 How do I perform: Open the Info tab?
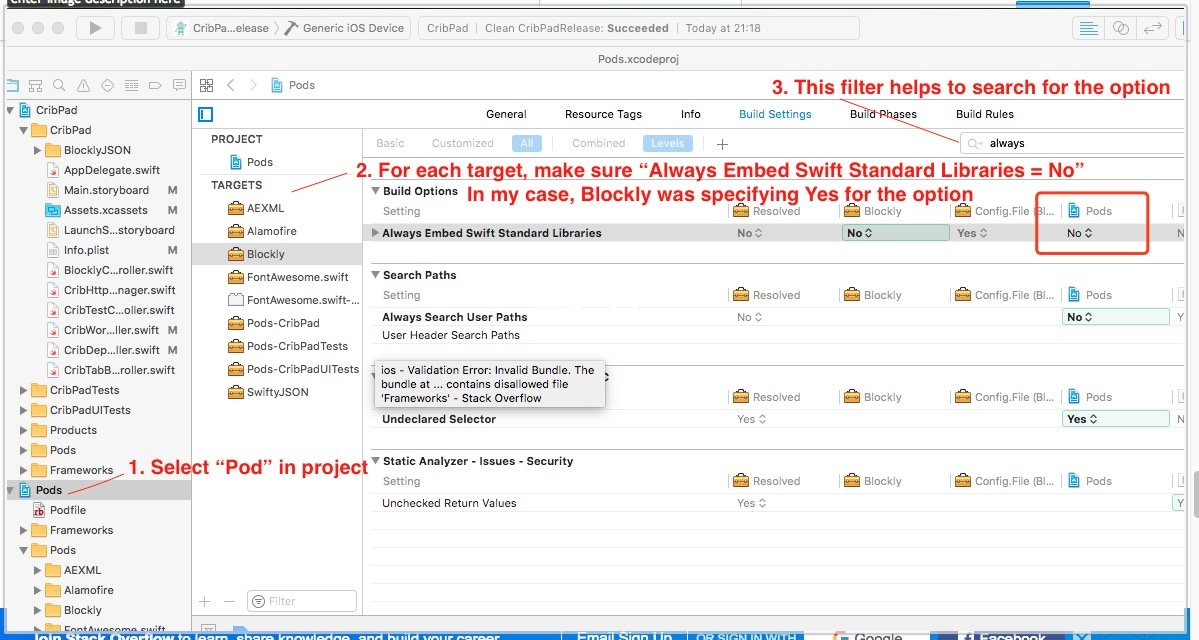690,114
